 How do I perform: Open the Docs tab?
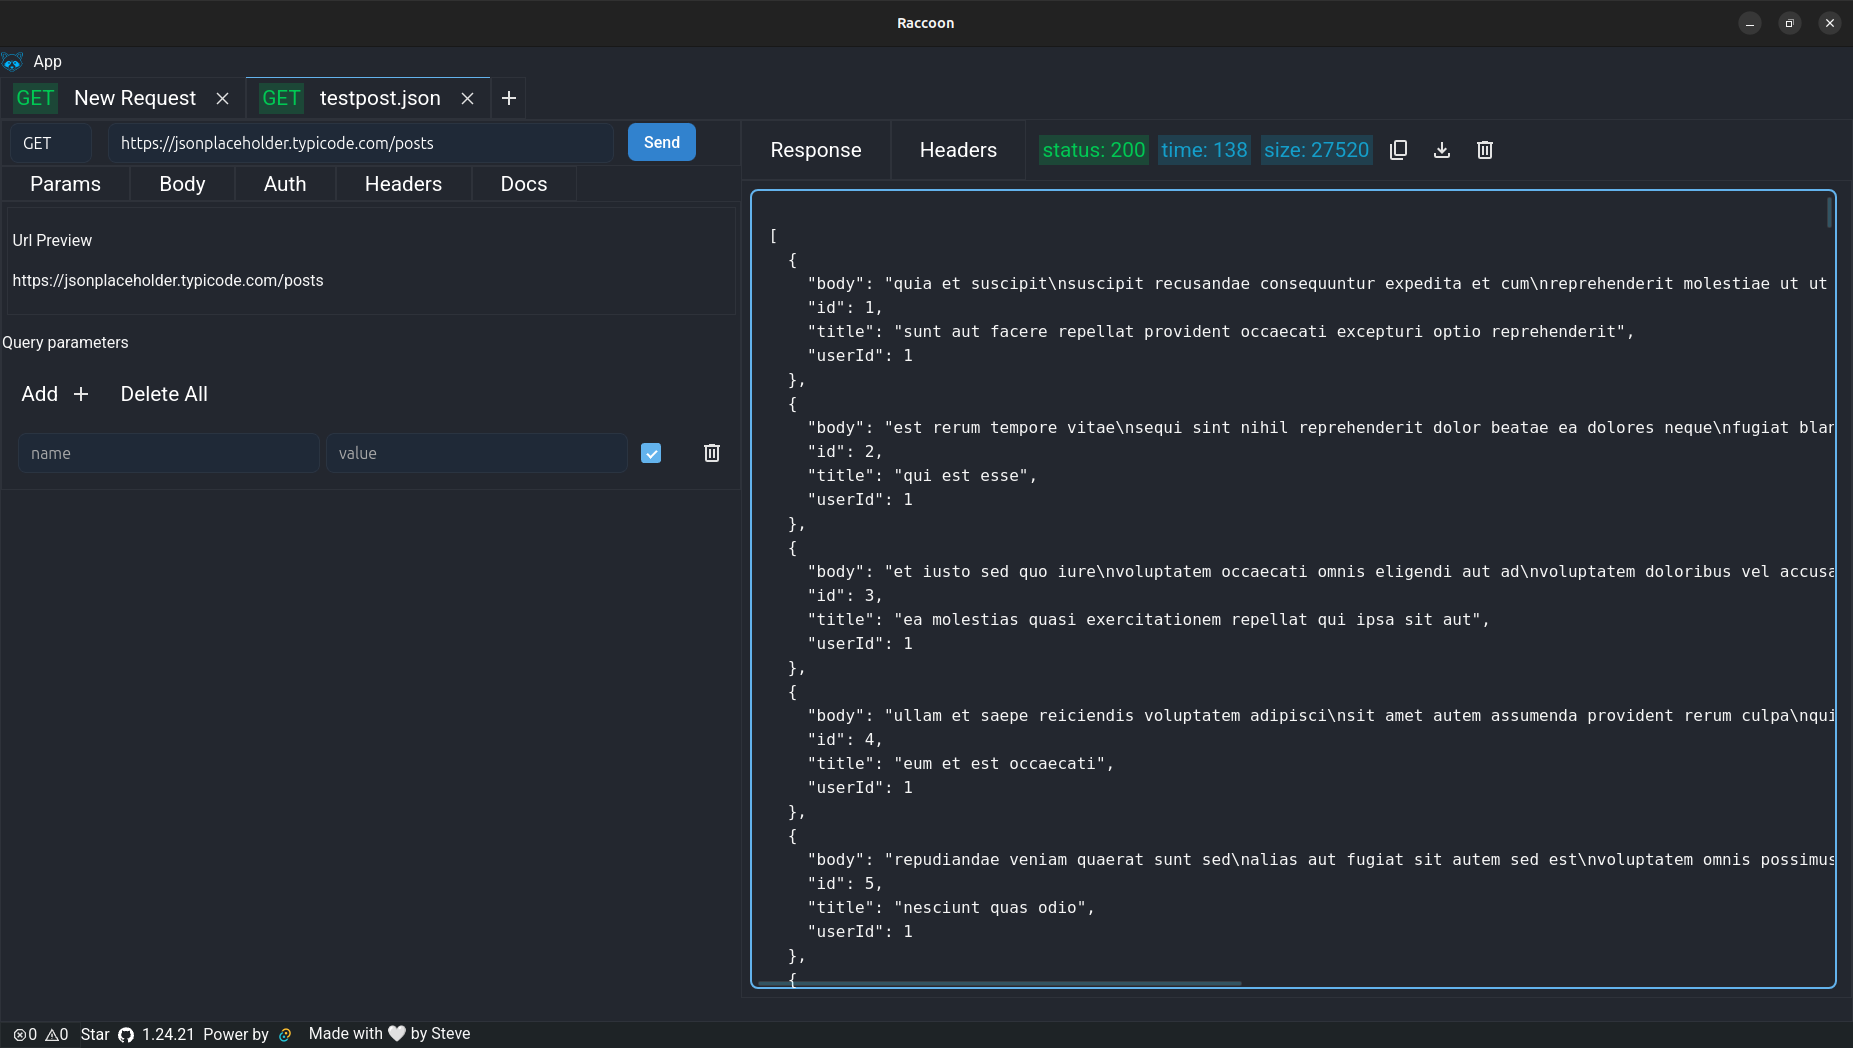[x=524, y=184]
